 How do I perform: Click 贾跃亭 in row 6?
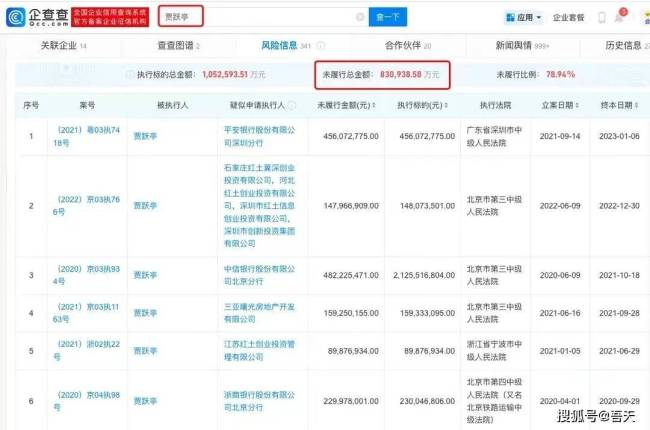pyautogui.click(x=145, y=401)
